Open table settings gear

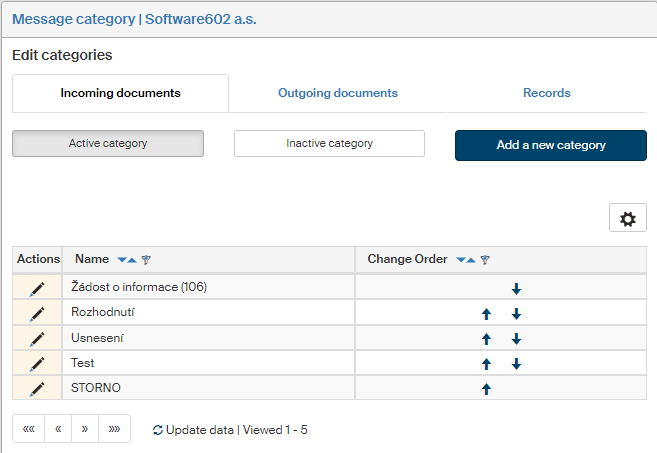point(628,218)
